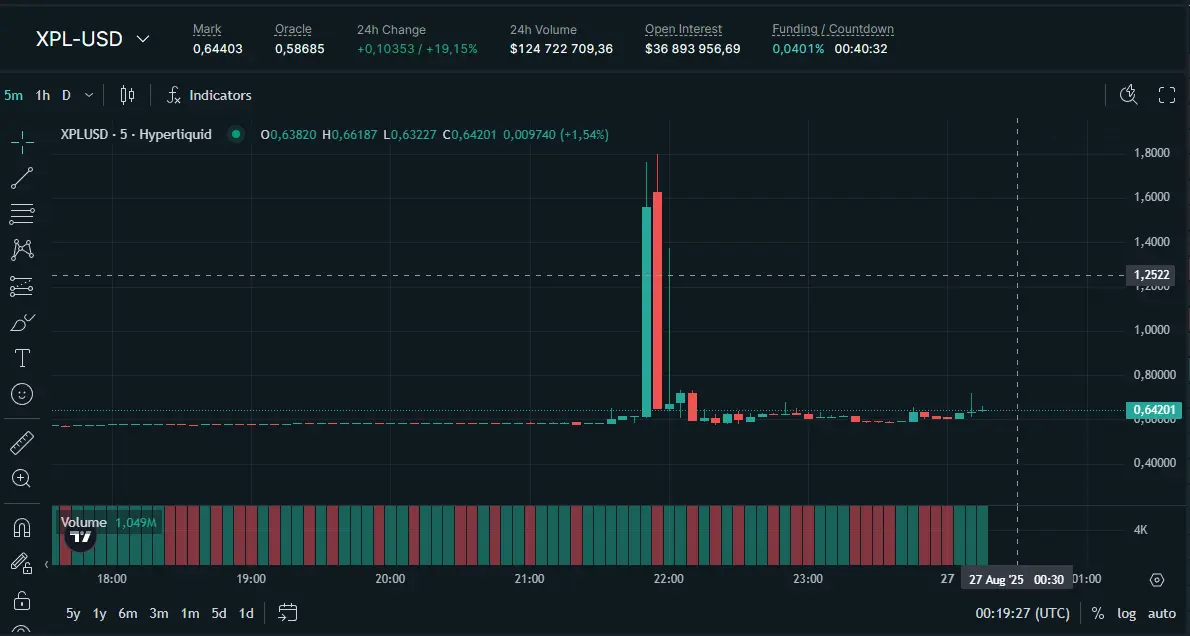Expand the timeframe dropdown chevron

point(89,95)
